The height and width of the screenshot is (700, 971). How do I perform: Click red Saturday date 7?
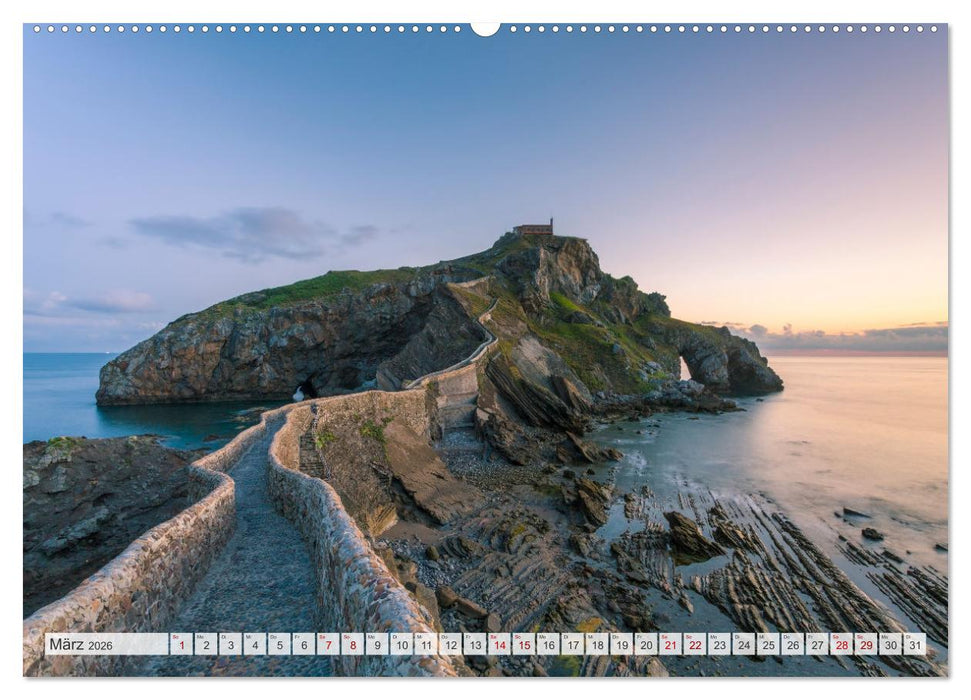coord(328,645)
